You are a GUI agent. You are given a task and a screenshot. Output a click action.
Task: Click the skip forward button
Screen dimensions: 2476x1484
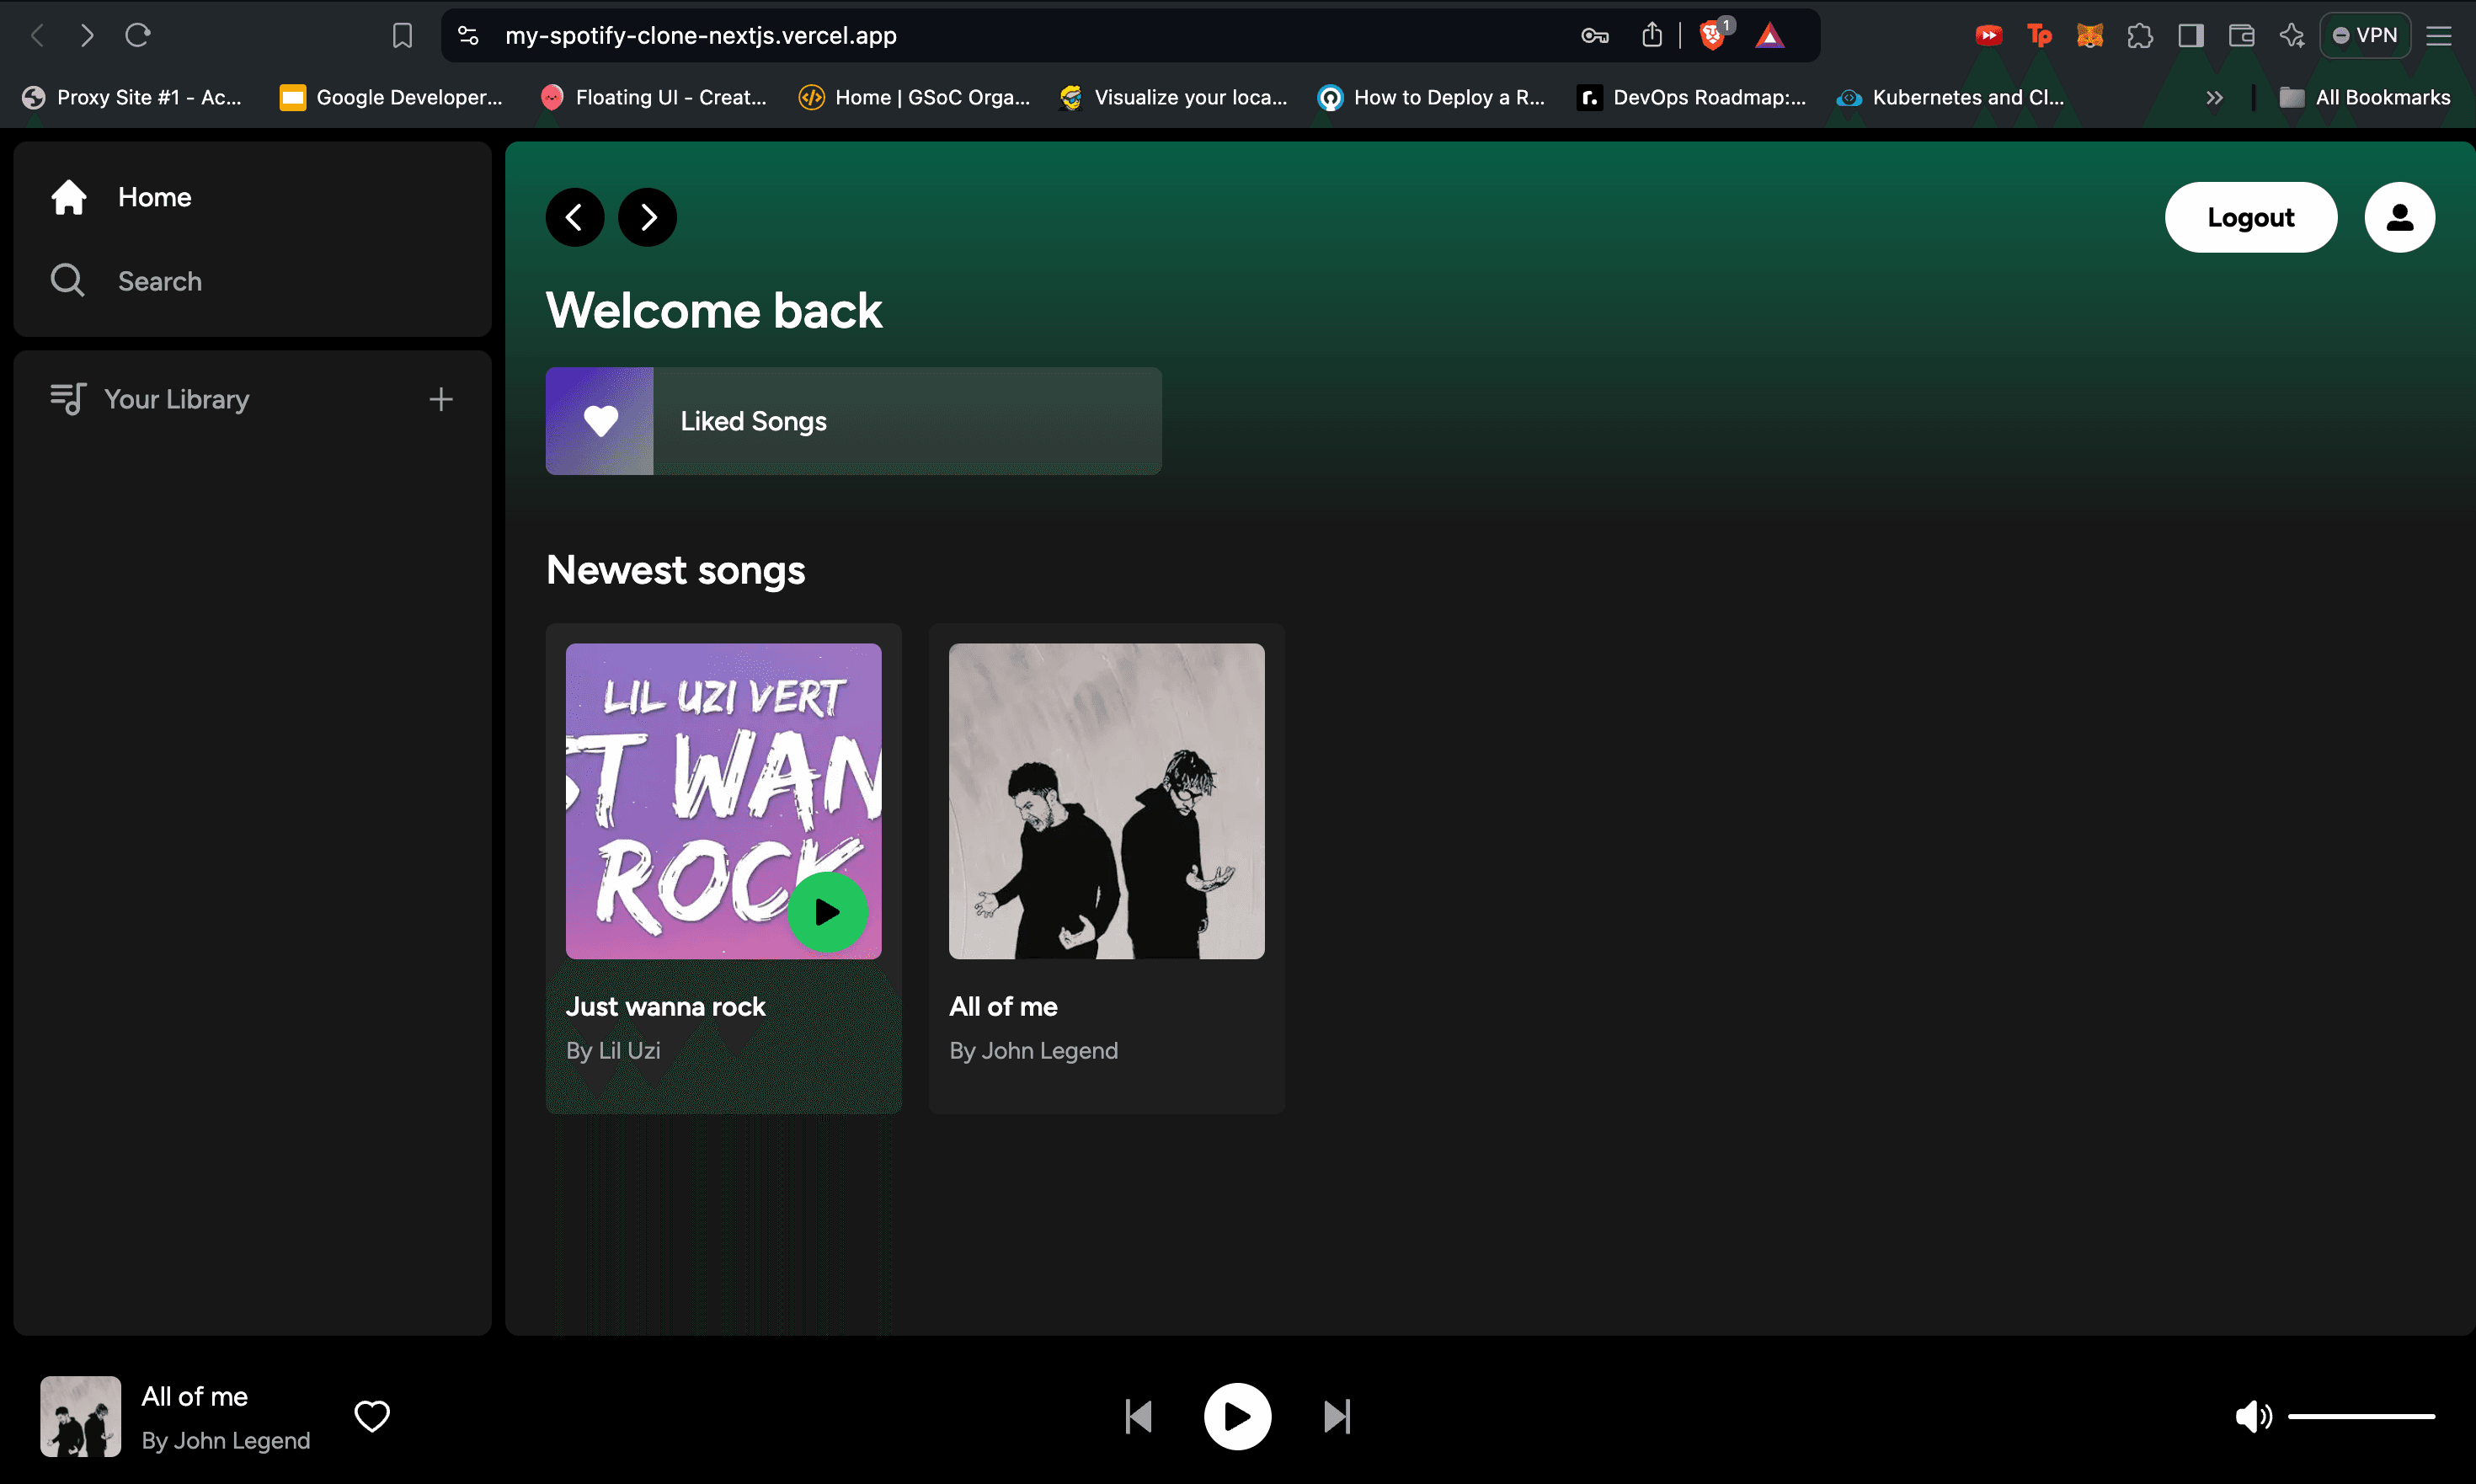pyautogui.click(x=1337, y=1415)
